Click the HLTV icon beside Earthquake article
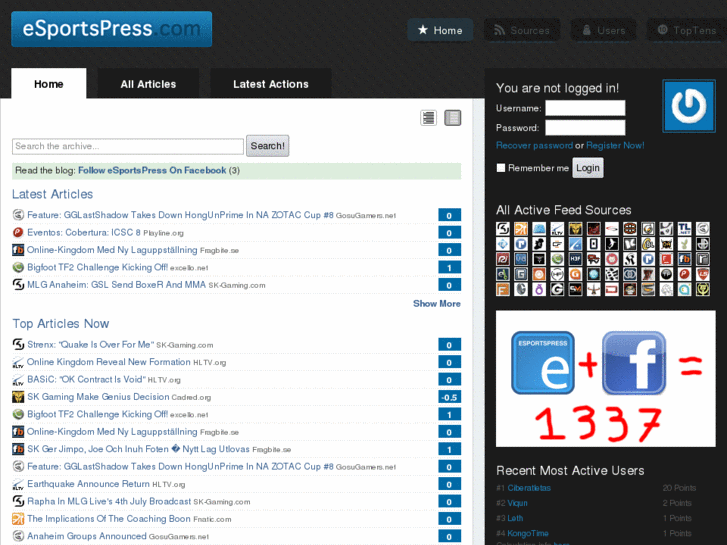The width and height of the screenshot is (727, 545). pos(18,484)
